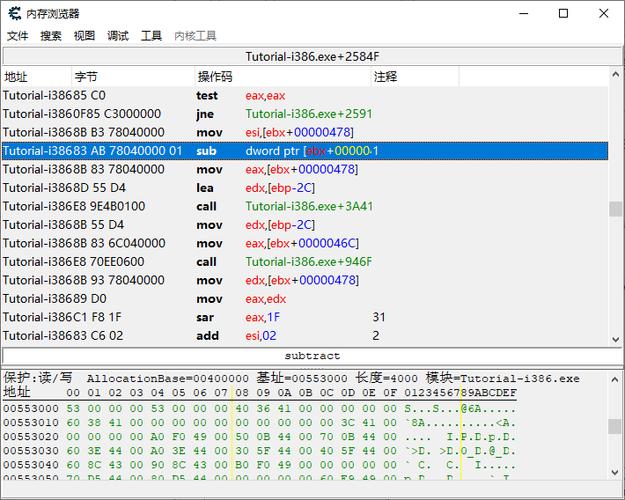Screen dimensions: 625x500
Task: Open the 调试 menu
Action: tap(118, 36)
